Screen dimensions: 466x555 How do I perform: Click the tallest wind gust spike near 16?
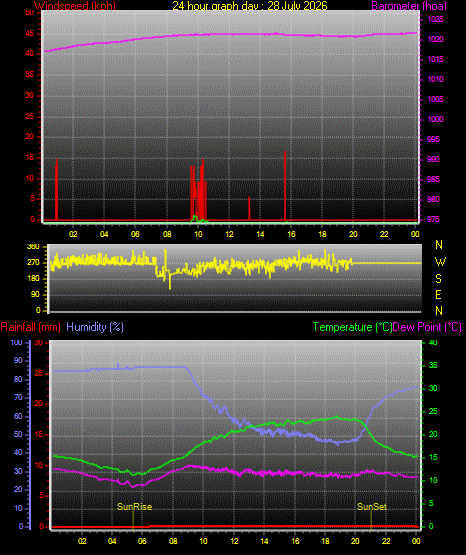285,185
